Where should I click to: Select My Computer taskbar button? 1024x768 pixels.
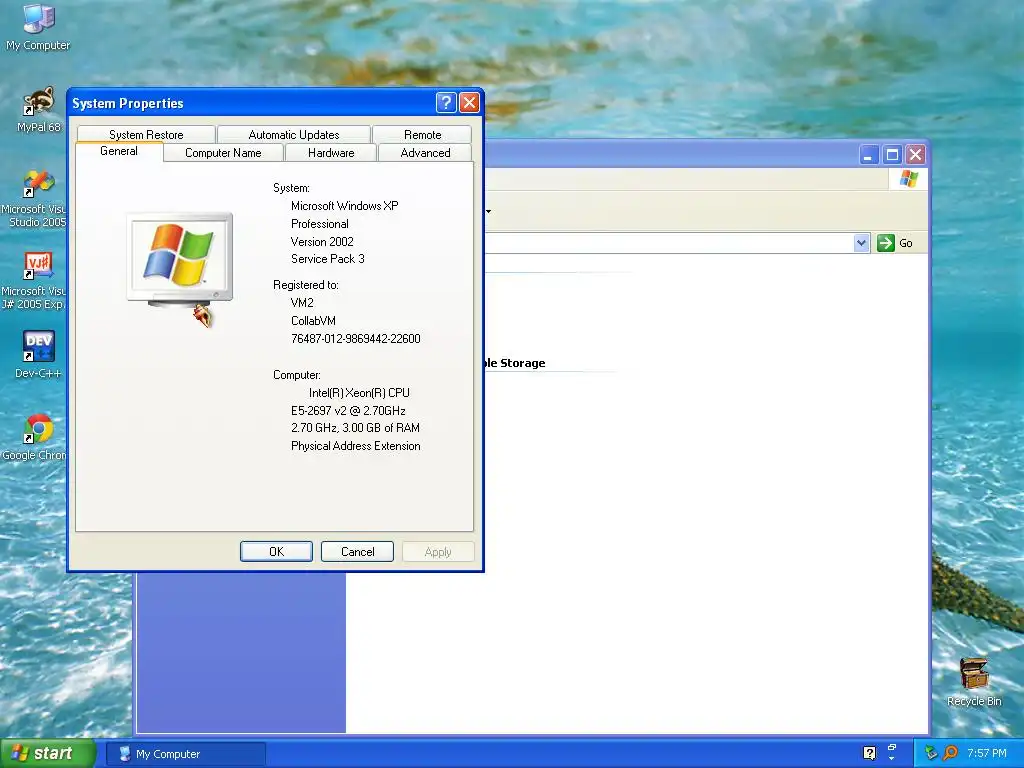click(186, 754)
